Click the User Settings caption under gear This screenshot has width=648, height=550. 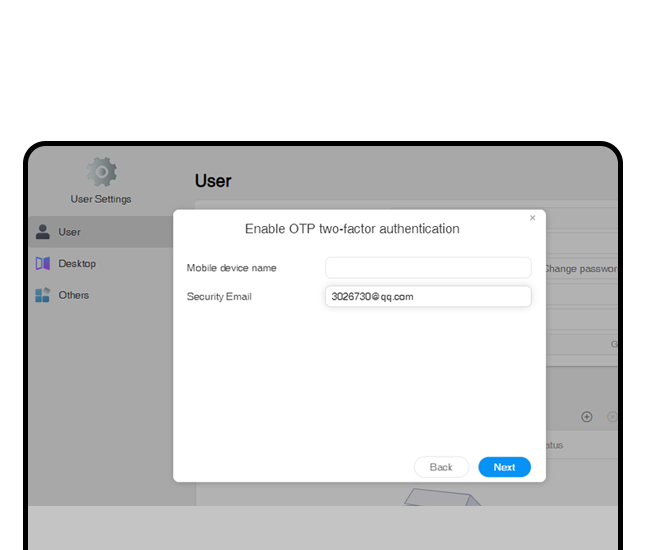[x=101, y=199]
